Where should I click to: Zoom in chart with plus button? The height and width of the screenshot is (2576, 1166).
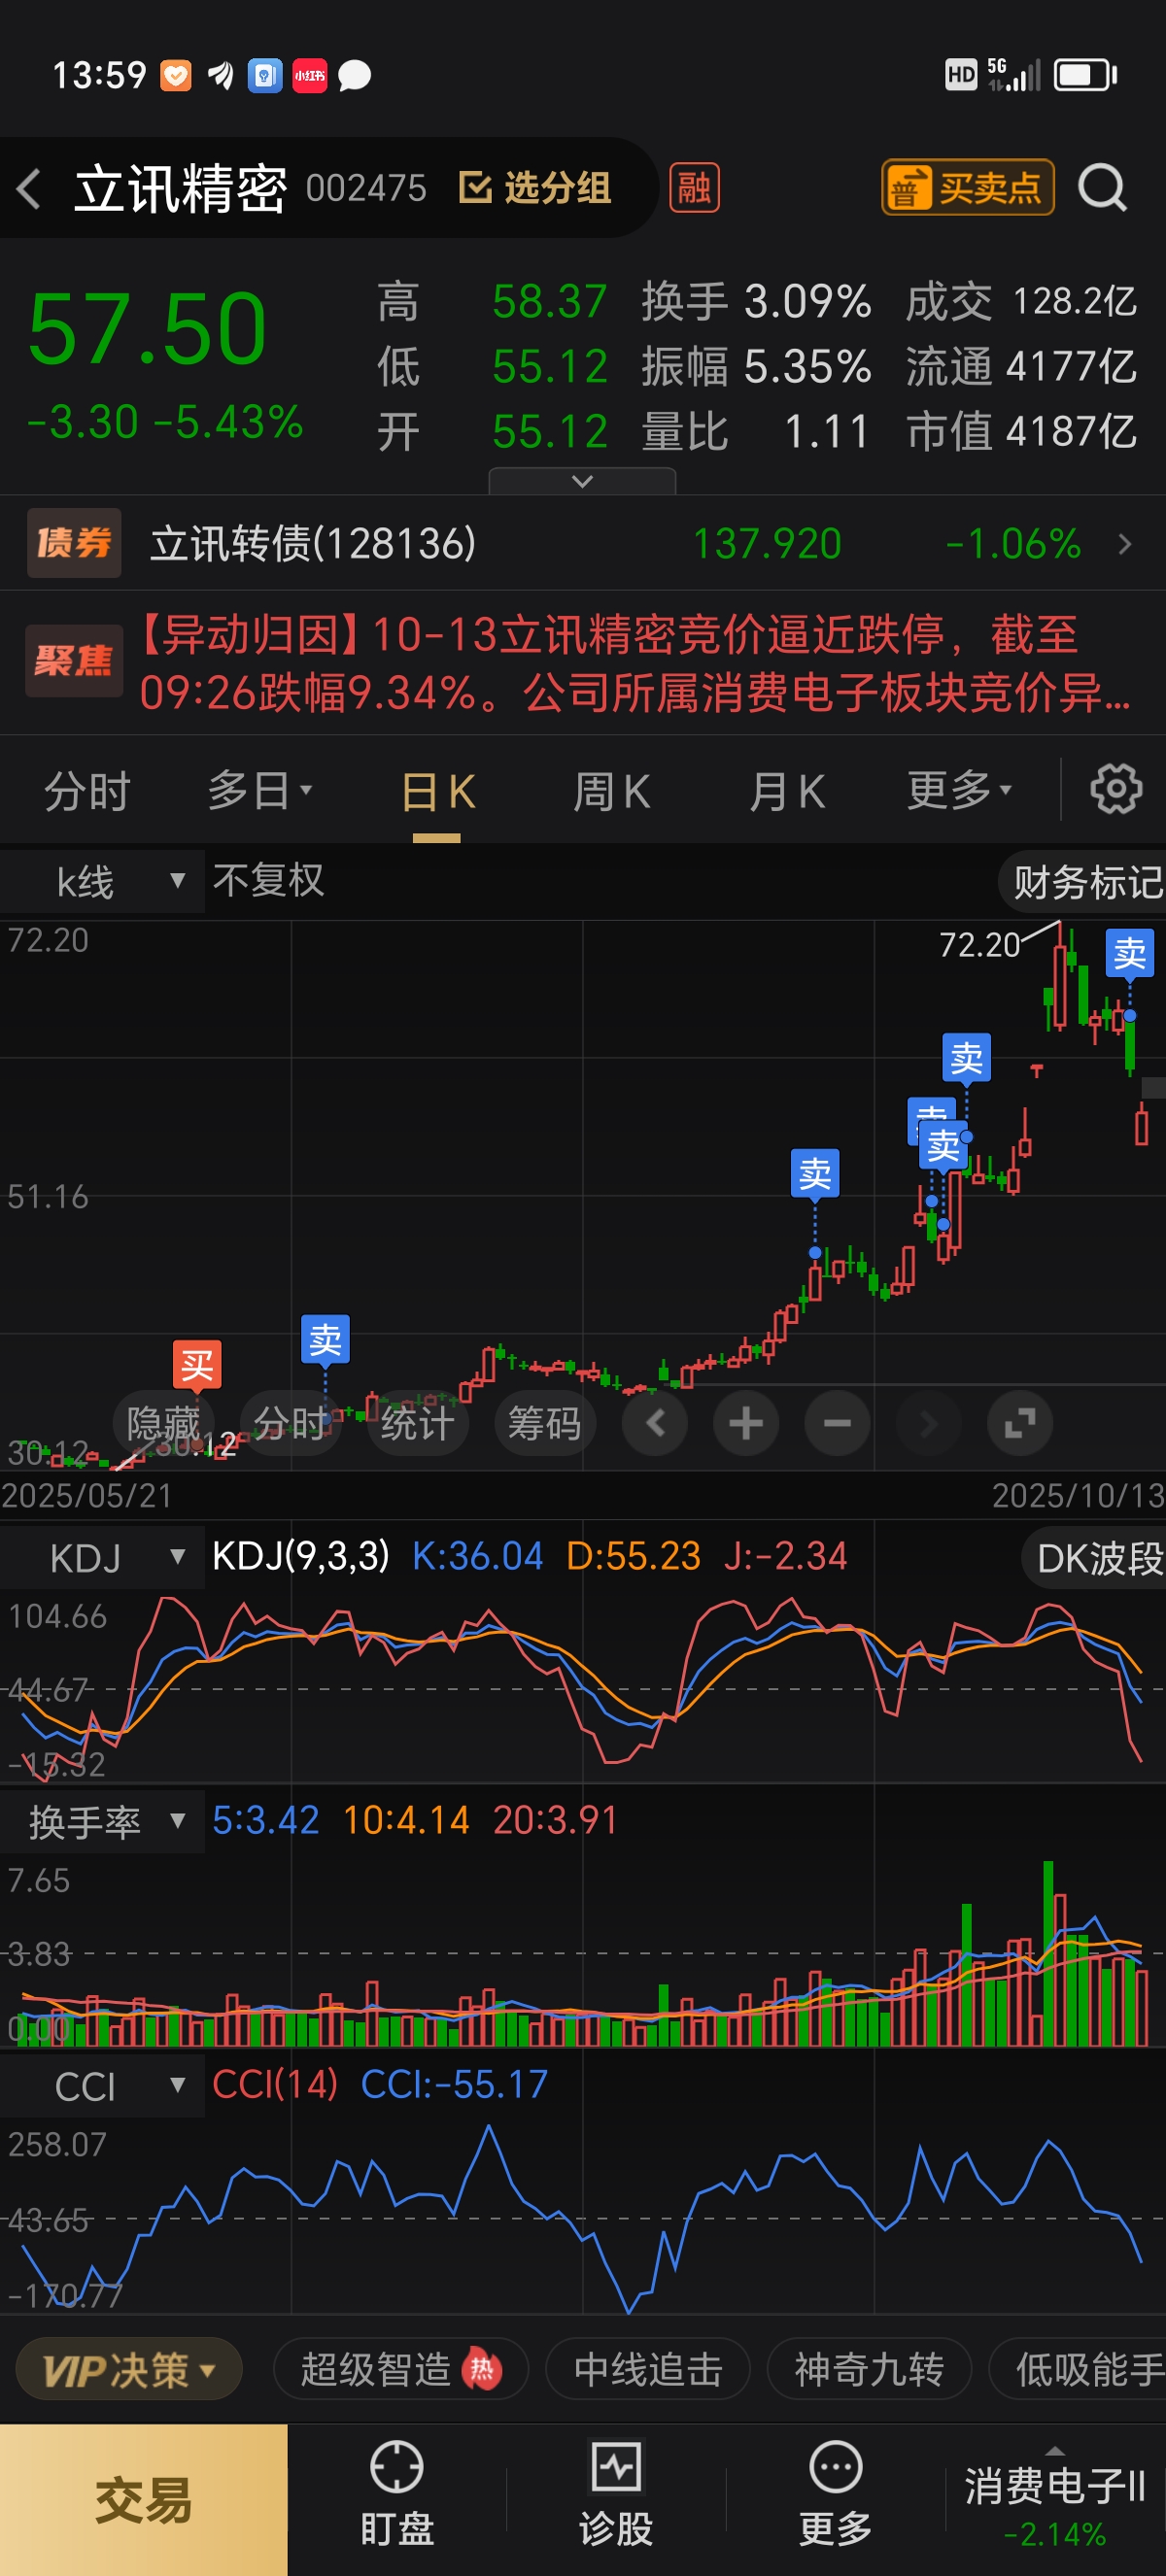pyautogui.click(x=746, y=1423)
